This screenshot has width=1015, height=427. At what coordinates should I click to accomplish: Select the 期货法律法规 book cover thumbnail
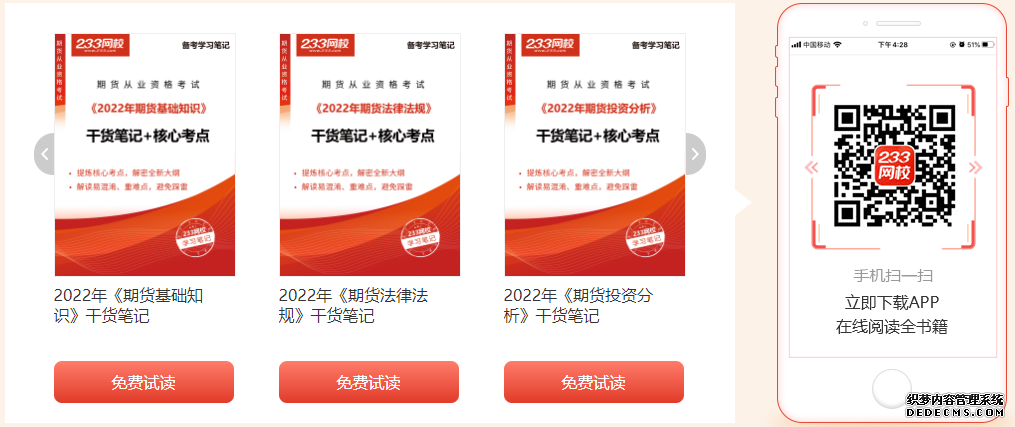pyautogui.click(x=370, y=155)
